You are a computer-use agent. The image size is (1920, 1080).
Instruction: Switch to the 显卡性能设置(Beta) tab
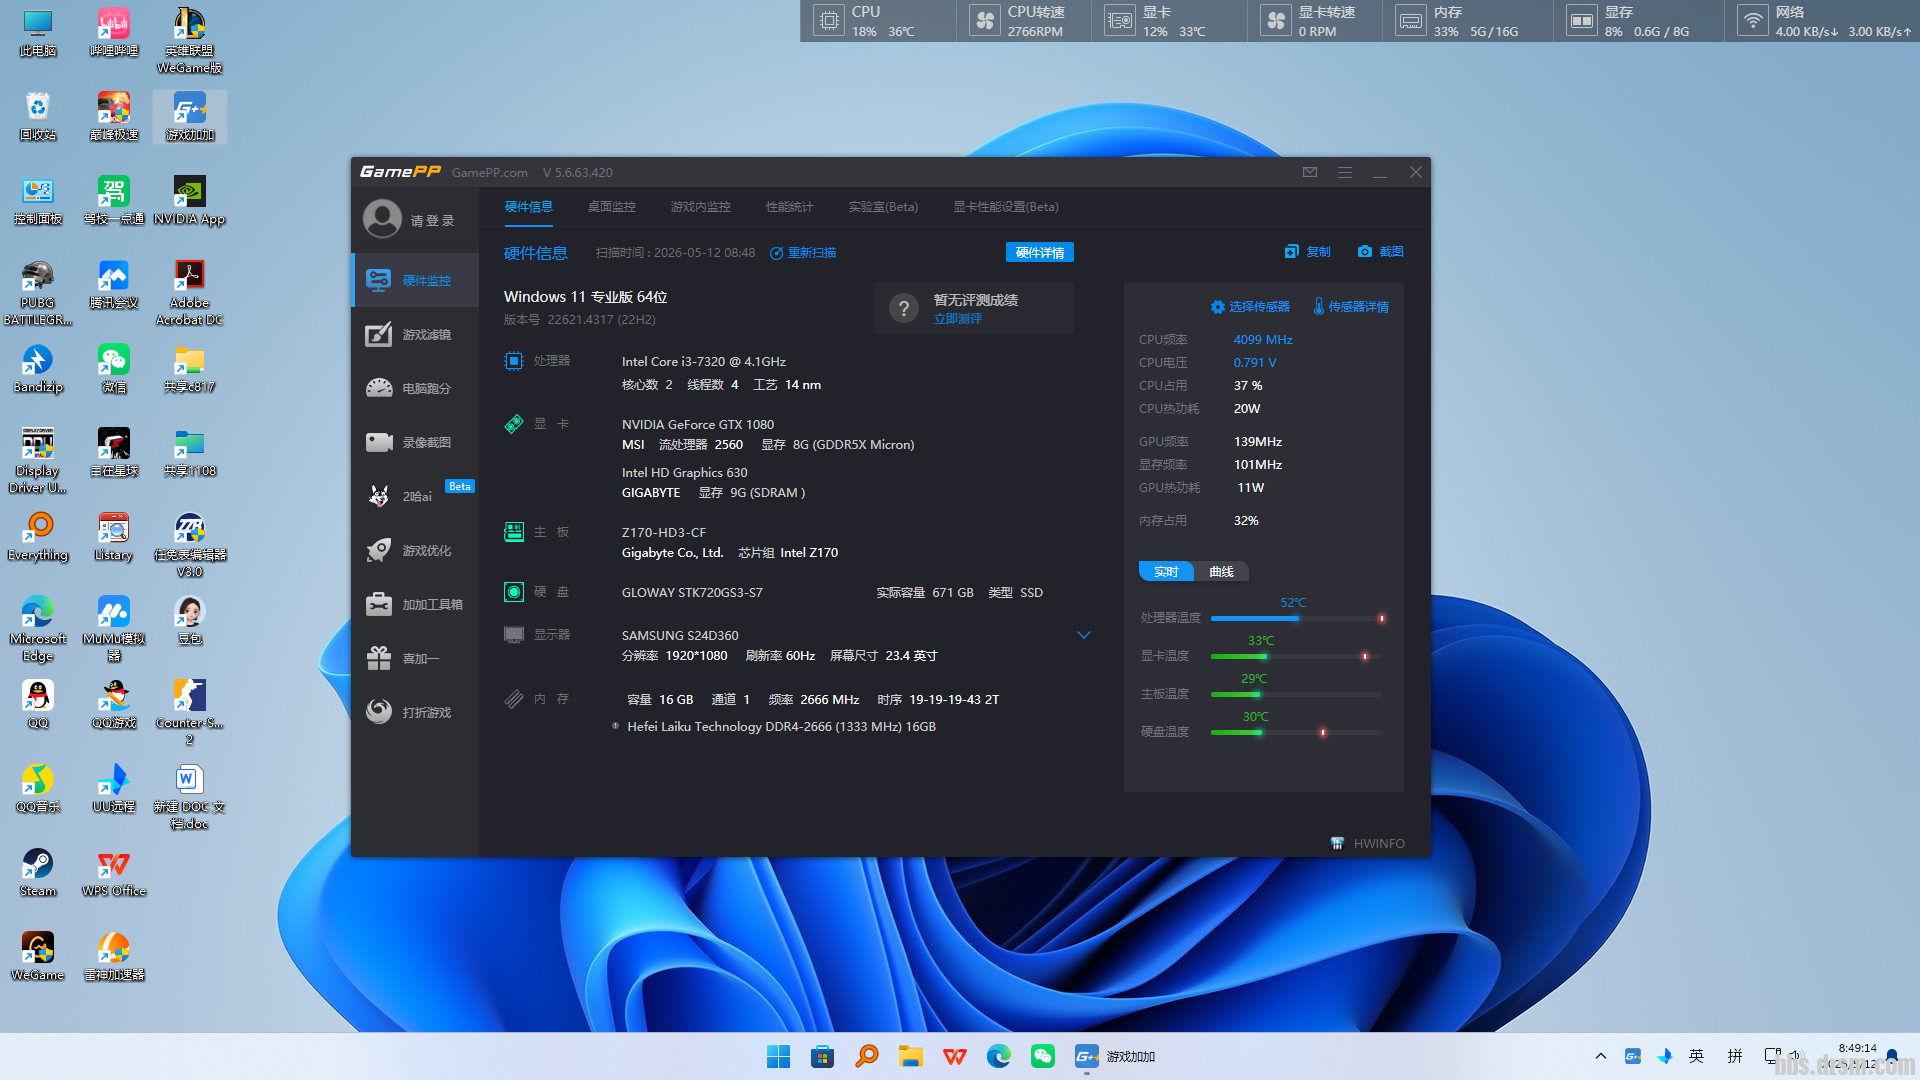click(x=1006, y=207)
